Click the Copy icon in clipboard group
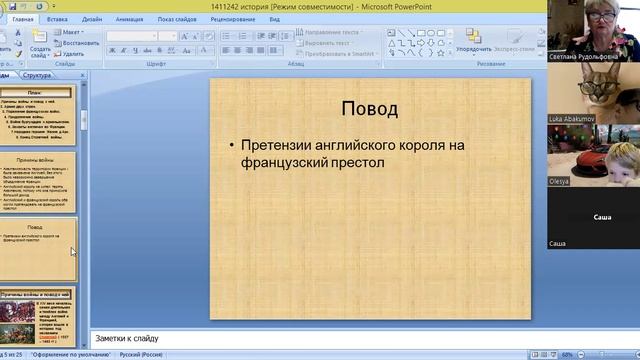640x360 pixels. pyautogui.click(x=18, y=43)
